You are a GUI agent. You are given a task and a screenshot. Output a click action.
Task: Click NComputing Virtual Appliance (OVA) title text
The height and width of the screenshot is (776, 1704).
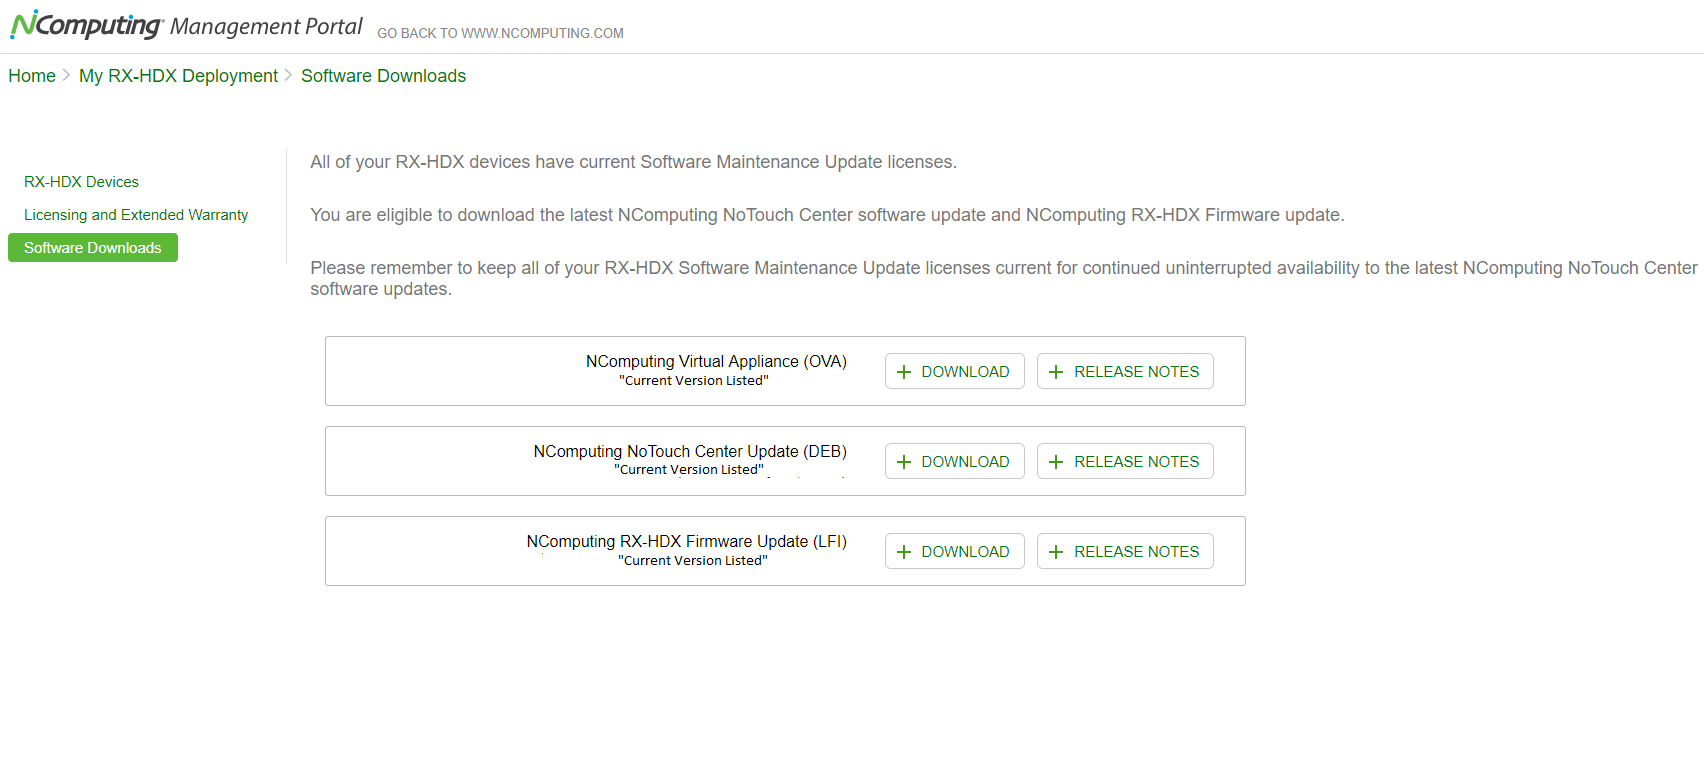pos(716,361)
